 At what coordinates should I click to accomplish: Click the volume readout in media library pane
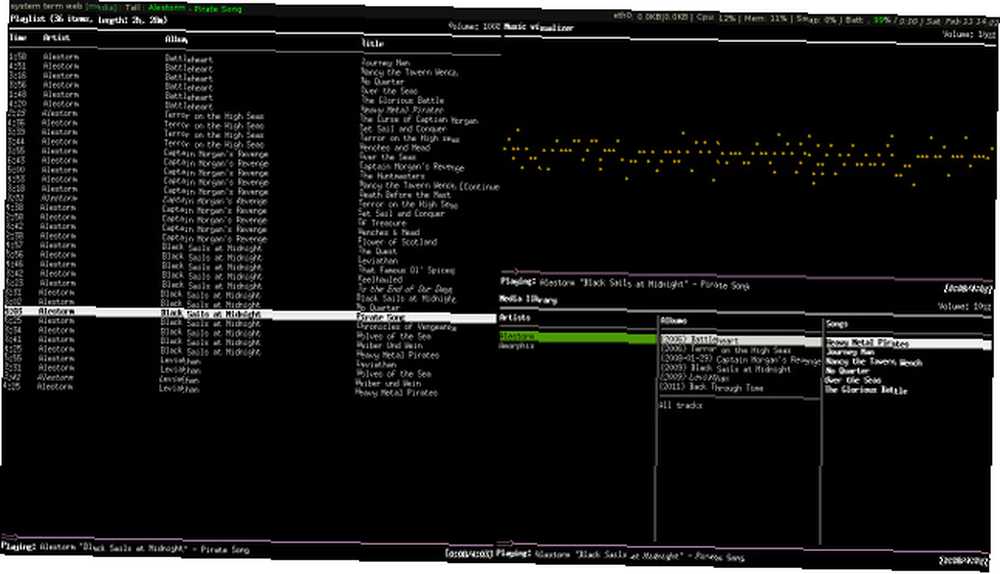[x=964, y=306]
